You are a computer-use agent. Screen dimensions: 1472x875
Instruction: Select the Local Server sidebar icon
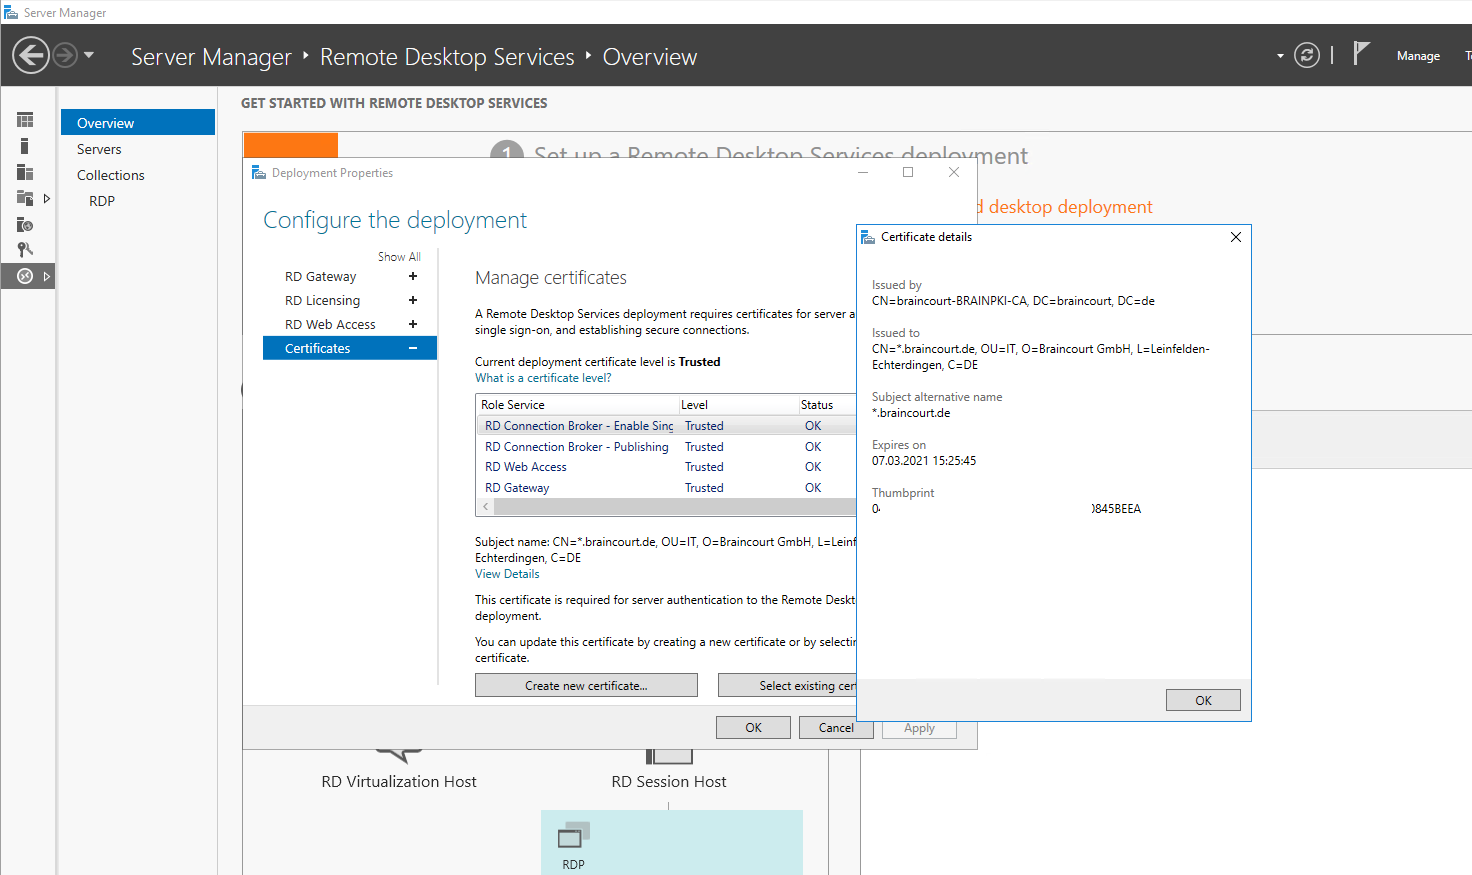[25, 146]
